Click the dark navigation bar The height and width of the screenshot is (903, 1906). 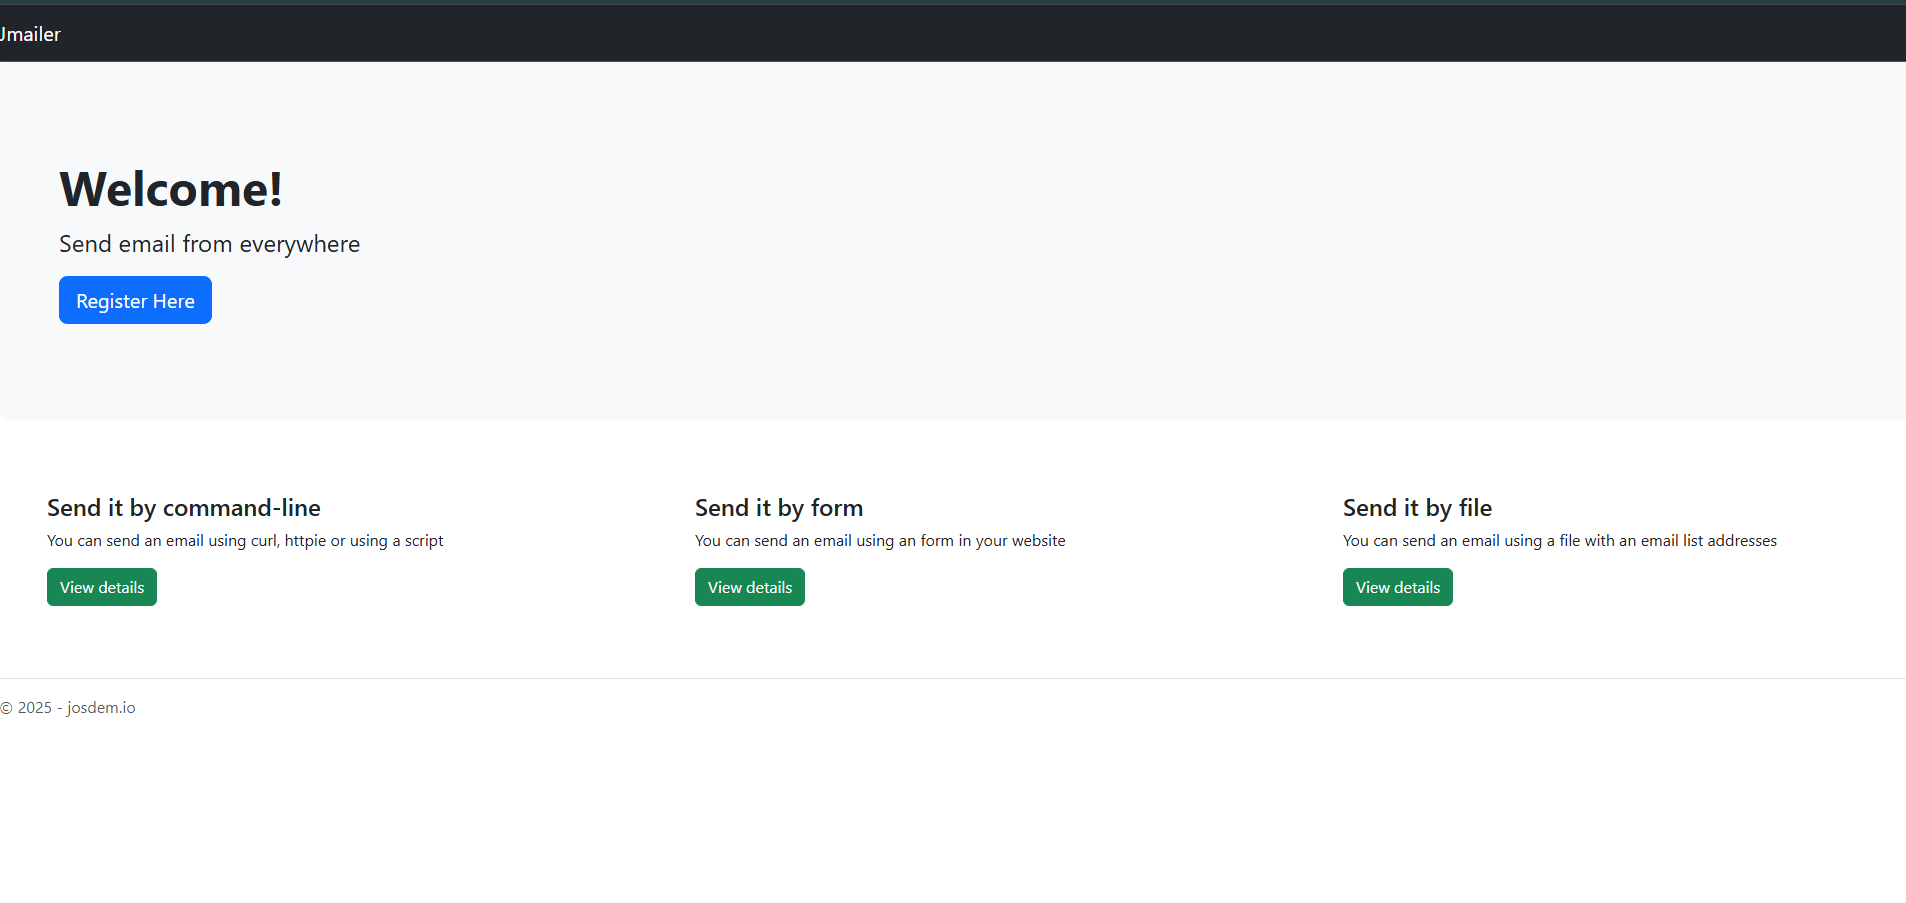point(950,33)
